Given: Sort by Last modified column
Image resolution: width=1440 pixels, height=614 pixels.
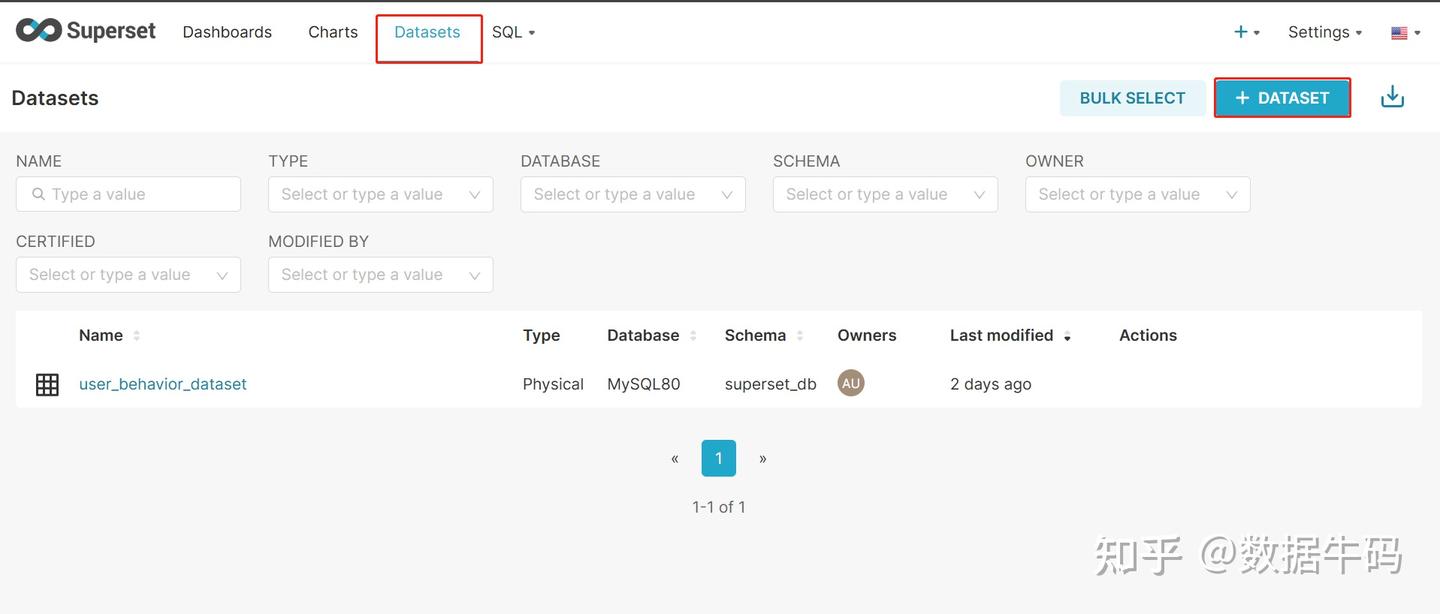Looking at the screenshot, I should click(1001, 335).
